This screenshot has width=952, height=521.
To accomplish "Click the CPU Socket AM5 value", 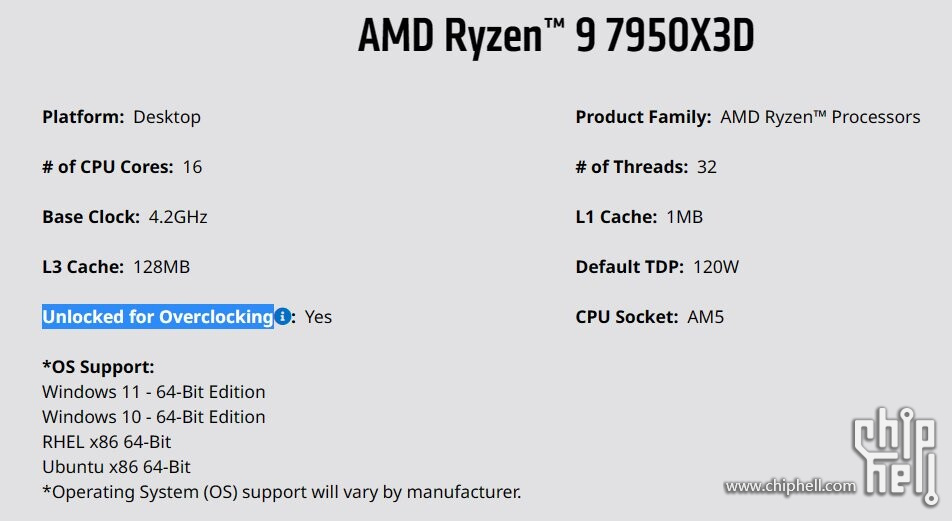I will coord(706,317).
